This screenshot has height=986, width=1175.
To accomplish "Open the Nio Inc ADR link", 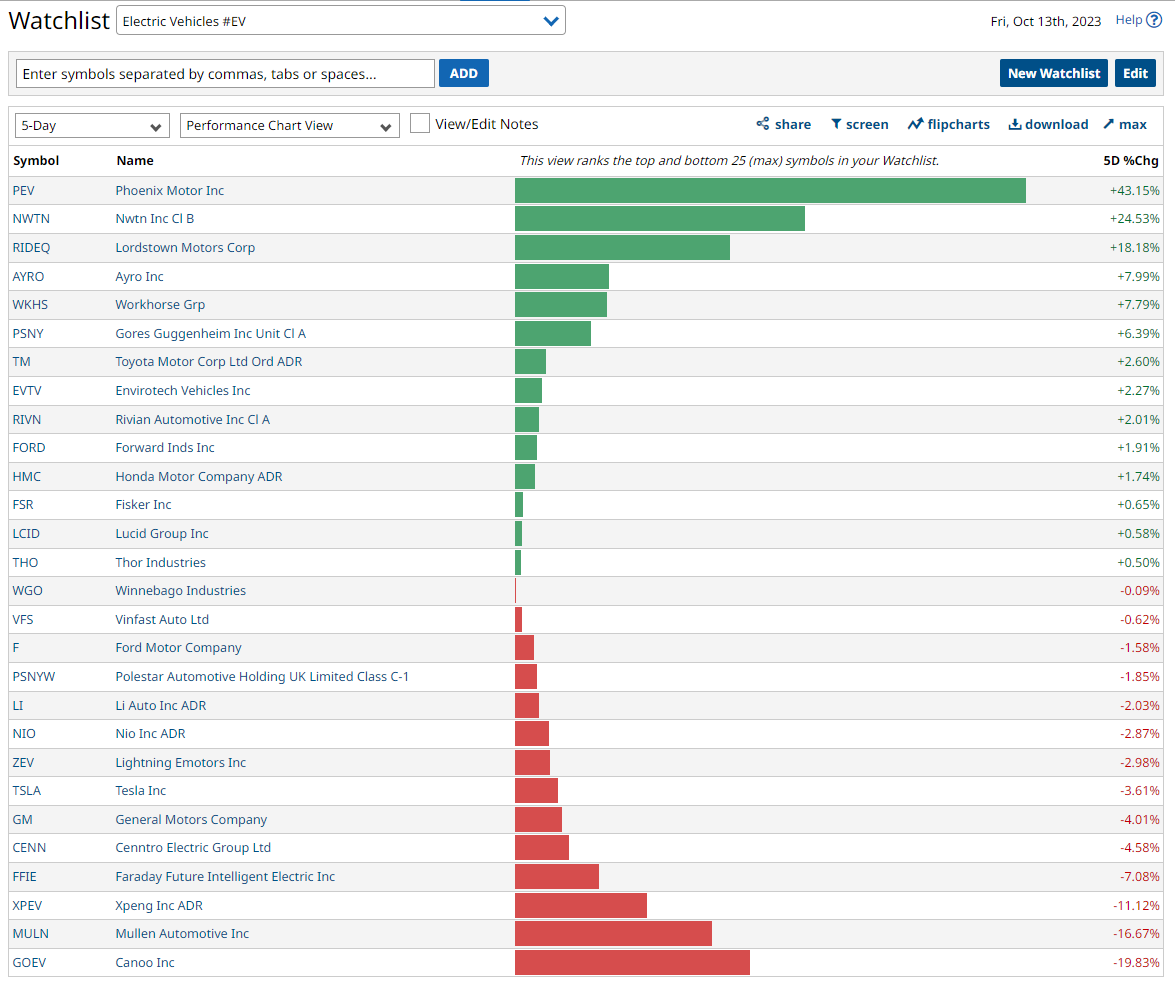I will [x=151, y=734].
